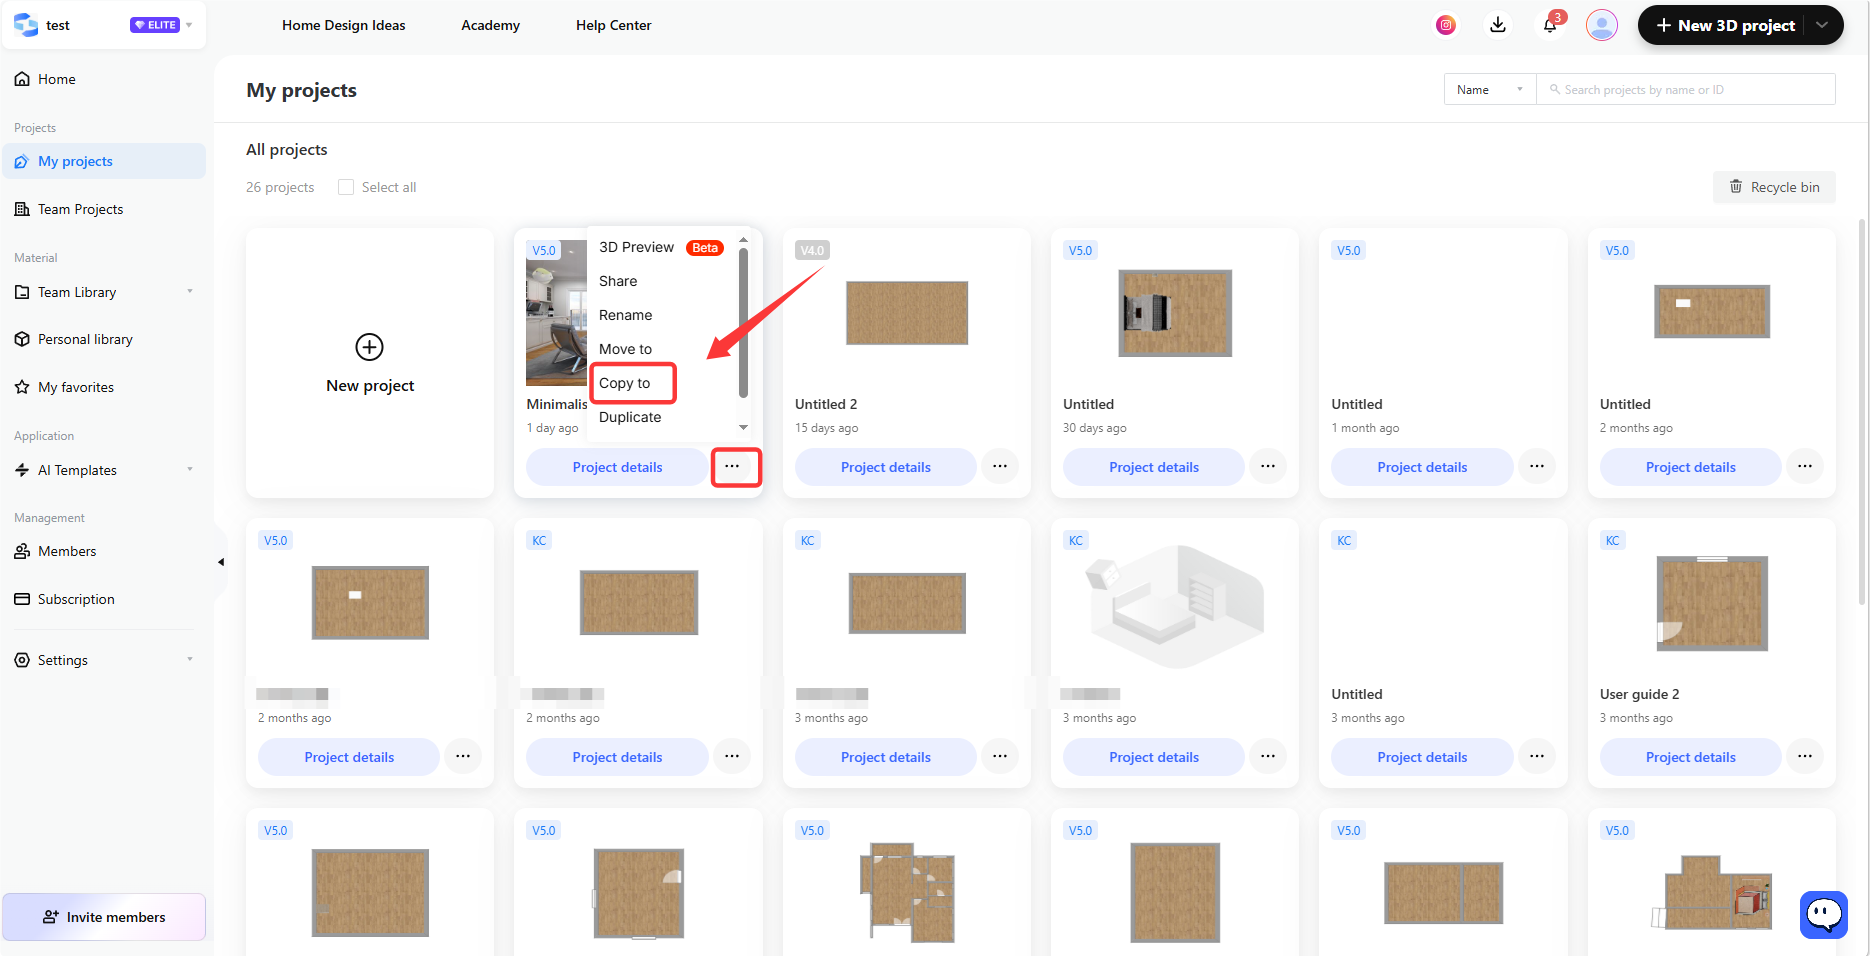Open more options for User guide 2
This screenshot has width=1870, height=956.
1805,757
